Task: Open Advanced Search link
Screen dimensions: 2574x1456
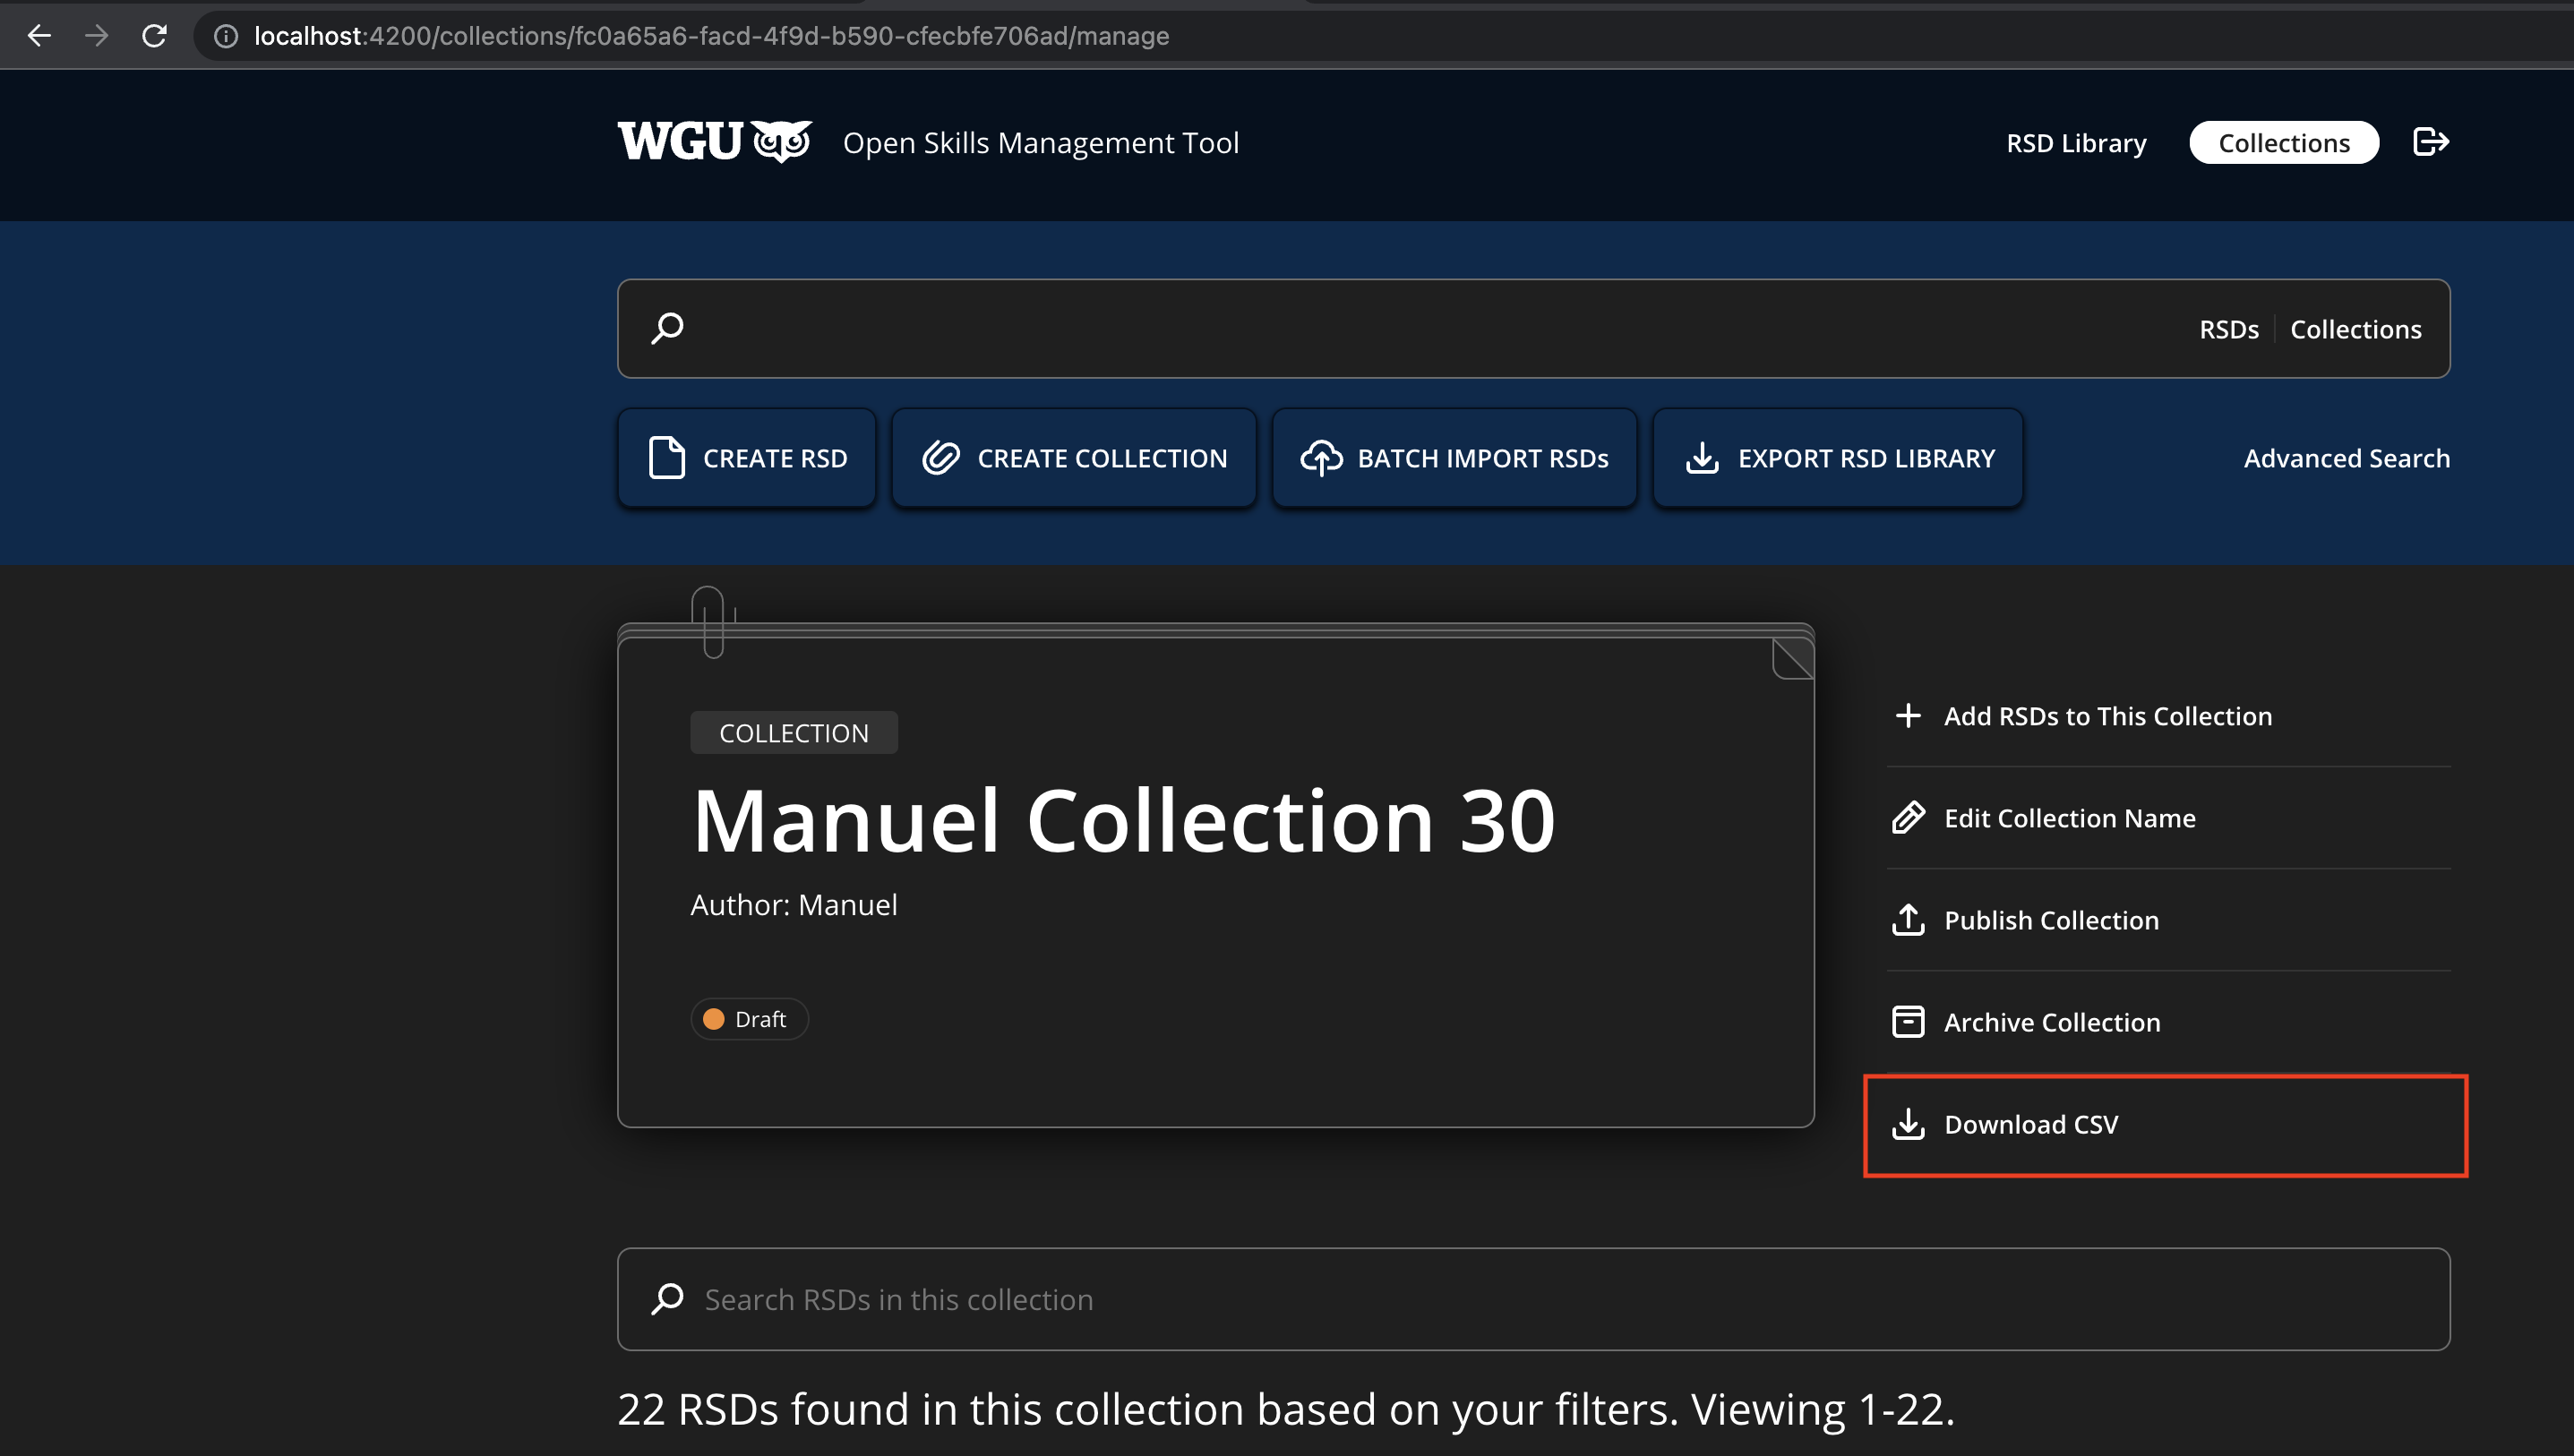Action: (x=2346, y=458)
